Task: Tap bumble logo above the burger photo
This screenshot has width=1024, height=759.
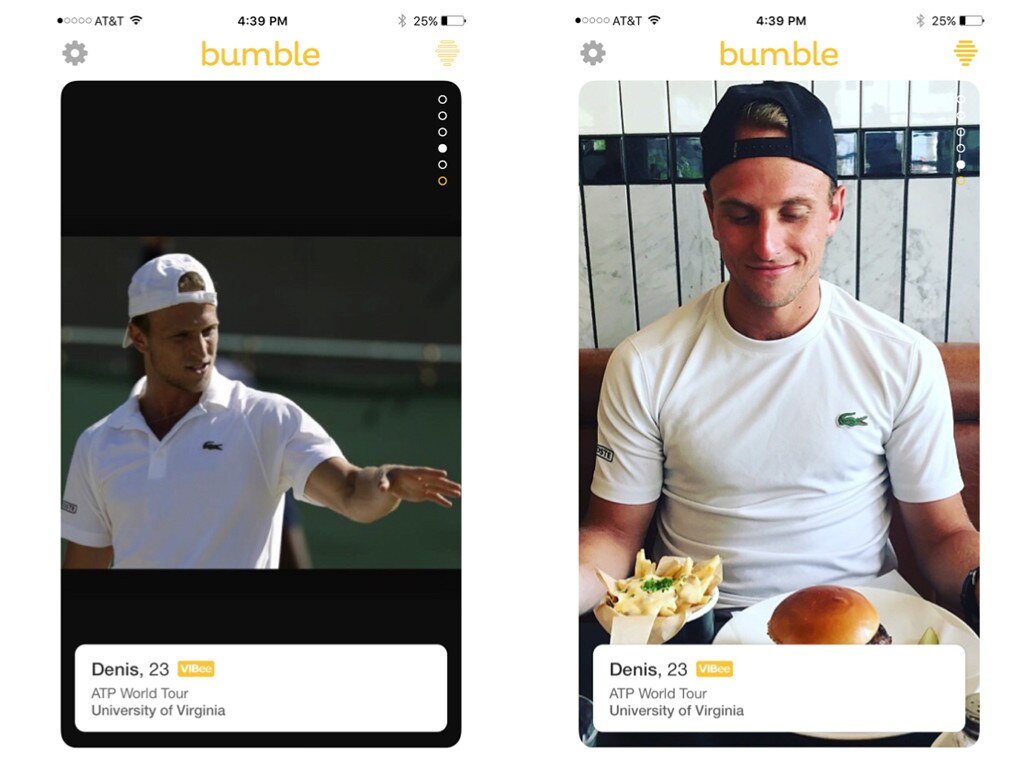Action: [778, 54]
